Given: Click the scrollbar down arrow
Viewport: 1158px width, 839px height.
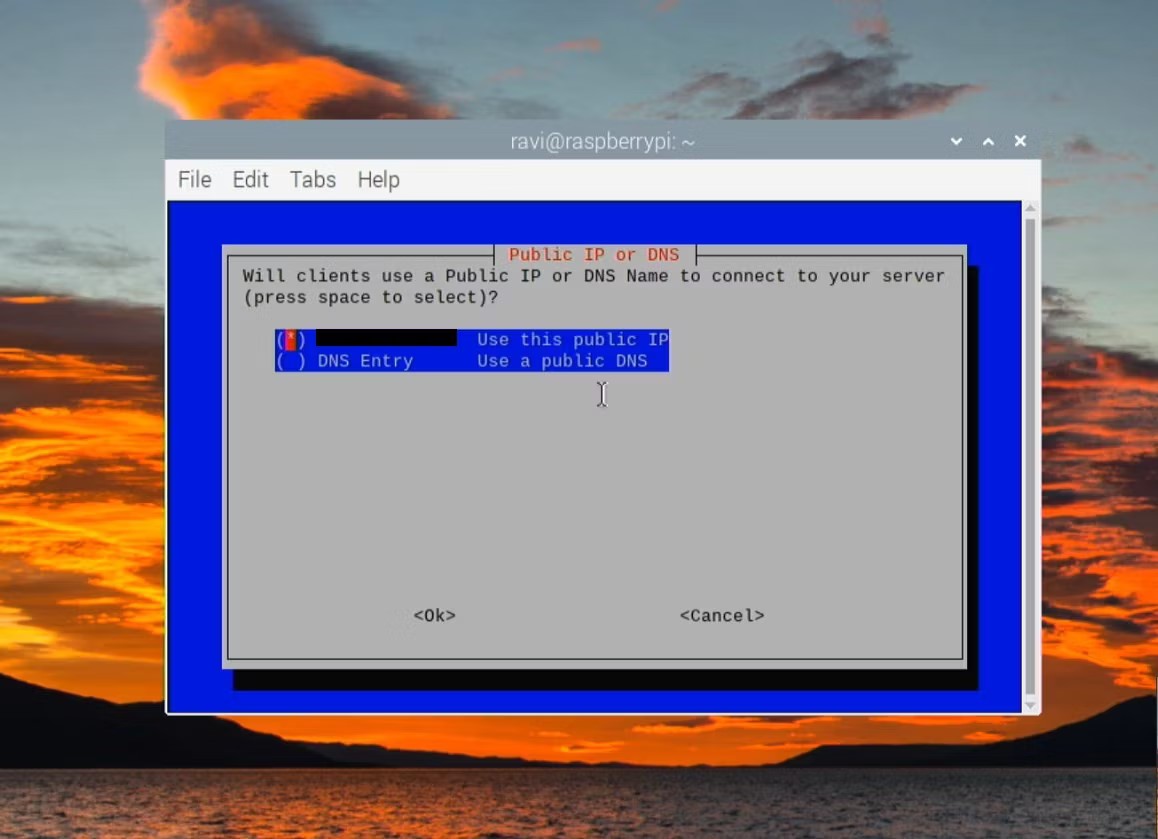Looking at the screenshot, I should (x=1030, y=706).
